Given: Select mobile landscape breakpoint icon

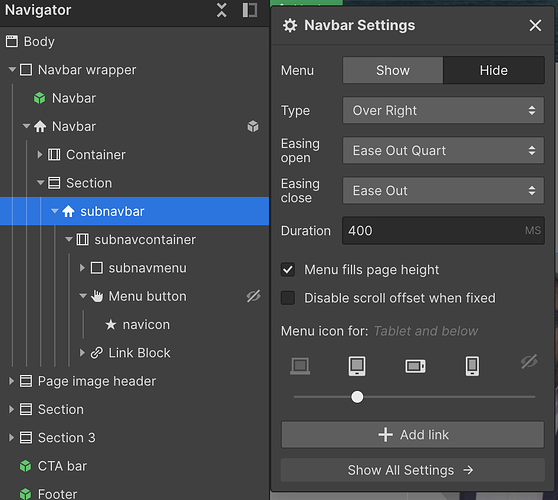Looking at the screenshot, I should click(415, 366).
